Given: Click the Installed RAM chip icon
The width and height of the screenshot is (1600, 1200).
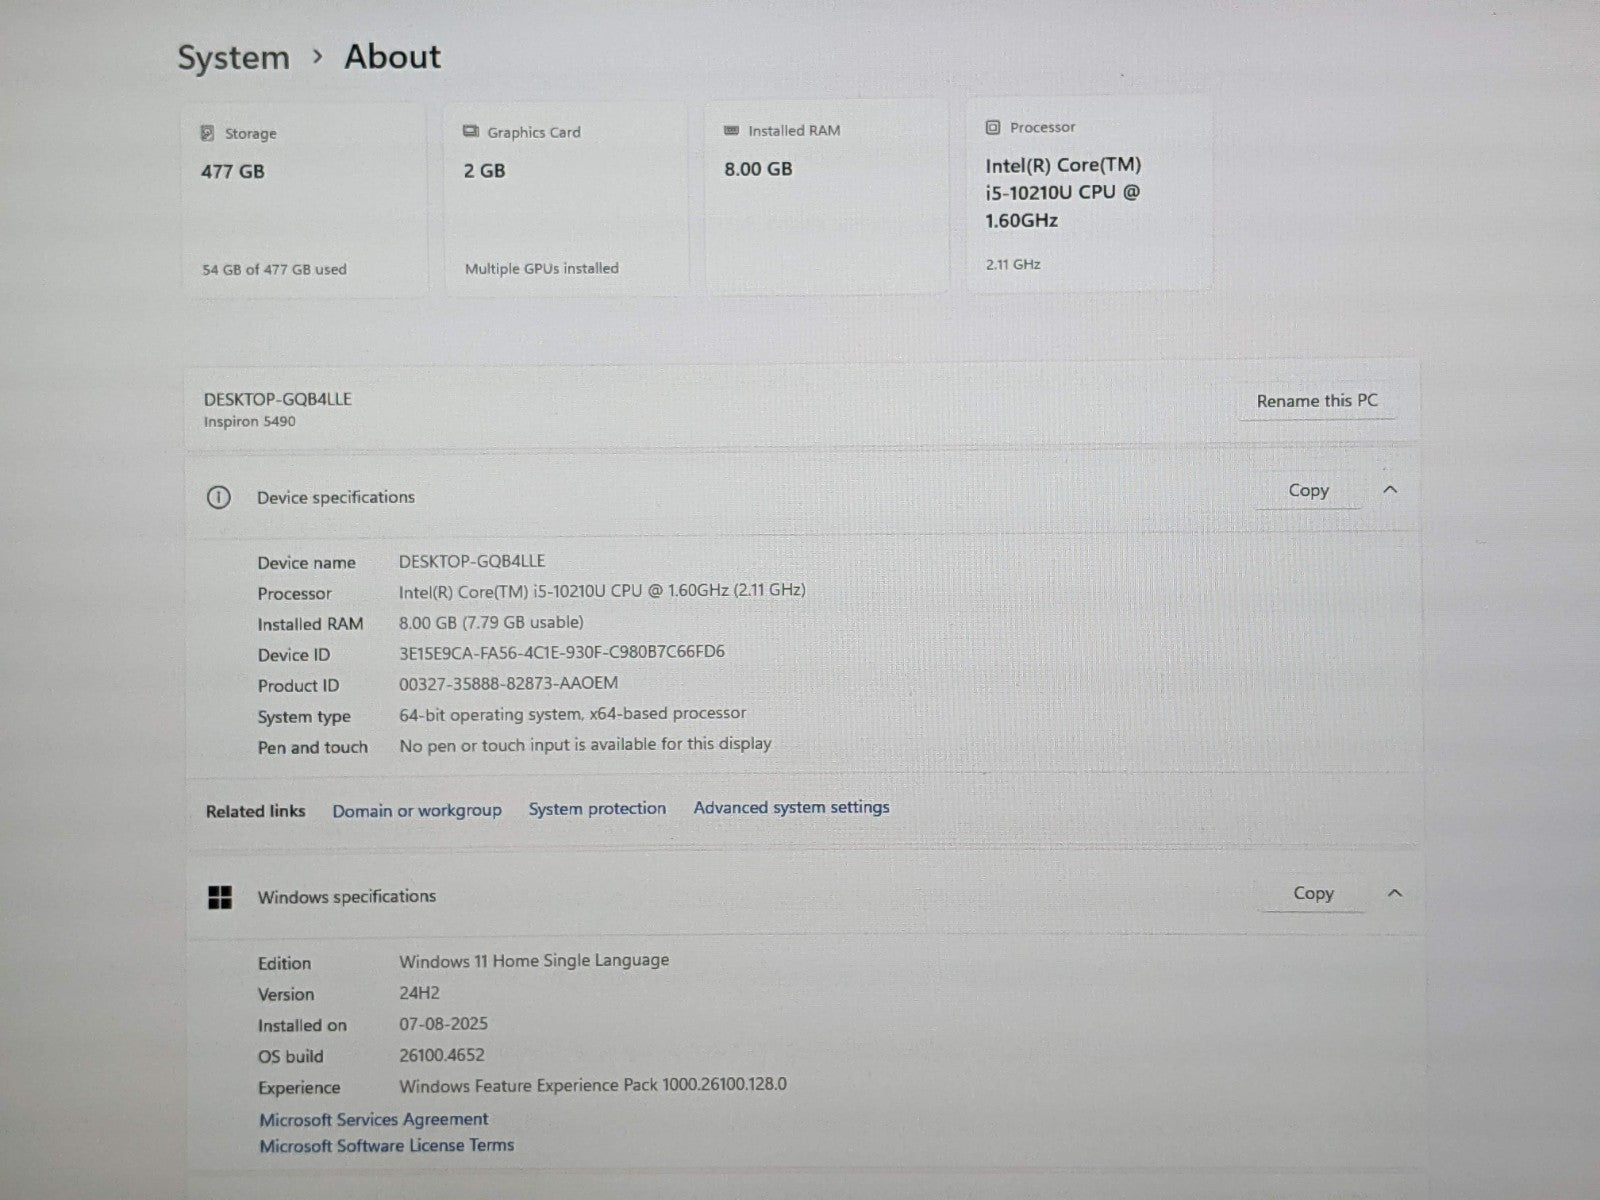Looking at the screenshot, I should pyautogui.click(x=731, y=131).
